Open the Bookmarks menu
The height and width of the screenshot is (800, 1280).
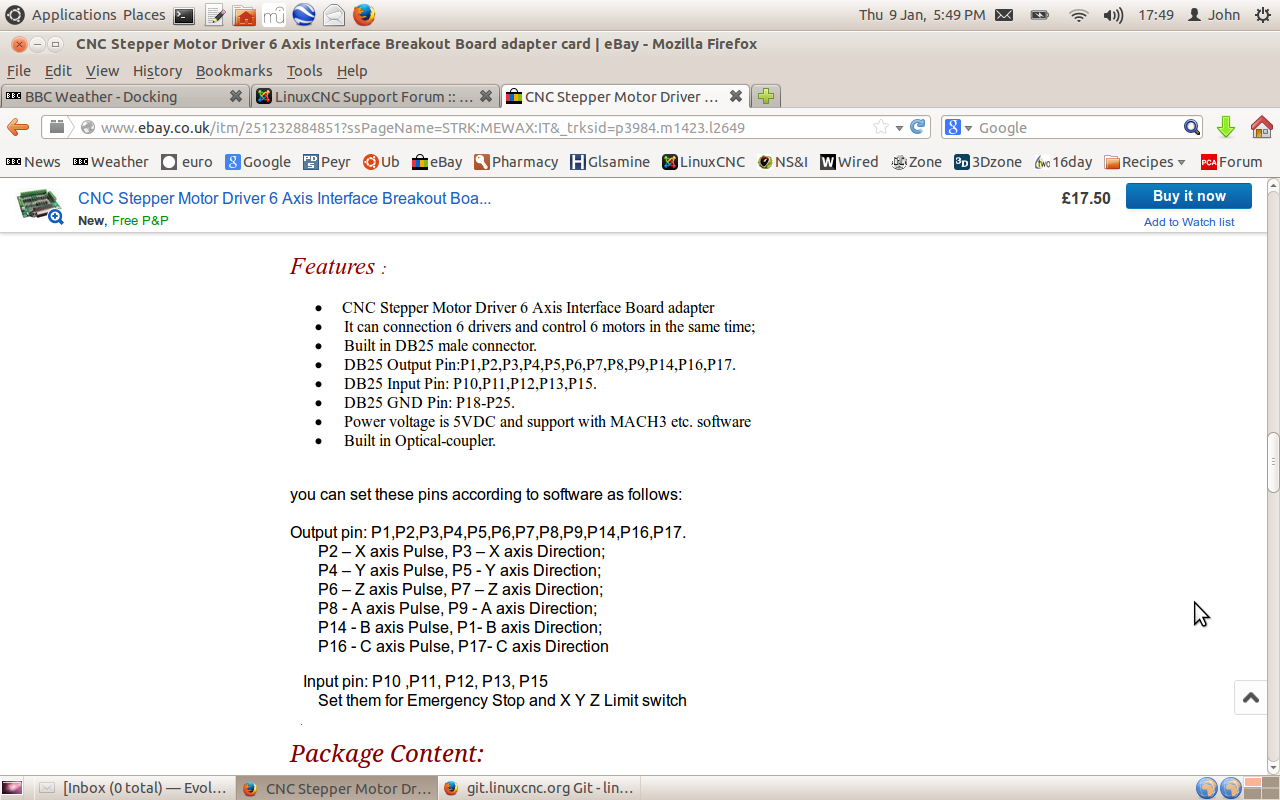234,70
